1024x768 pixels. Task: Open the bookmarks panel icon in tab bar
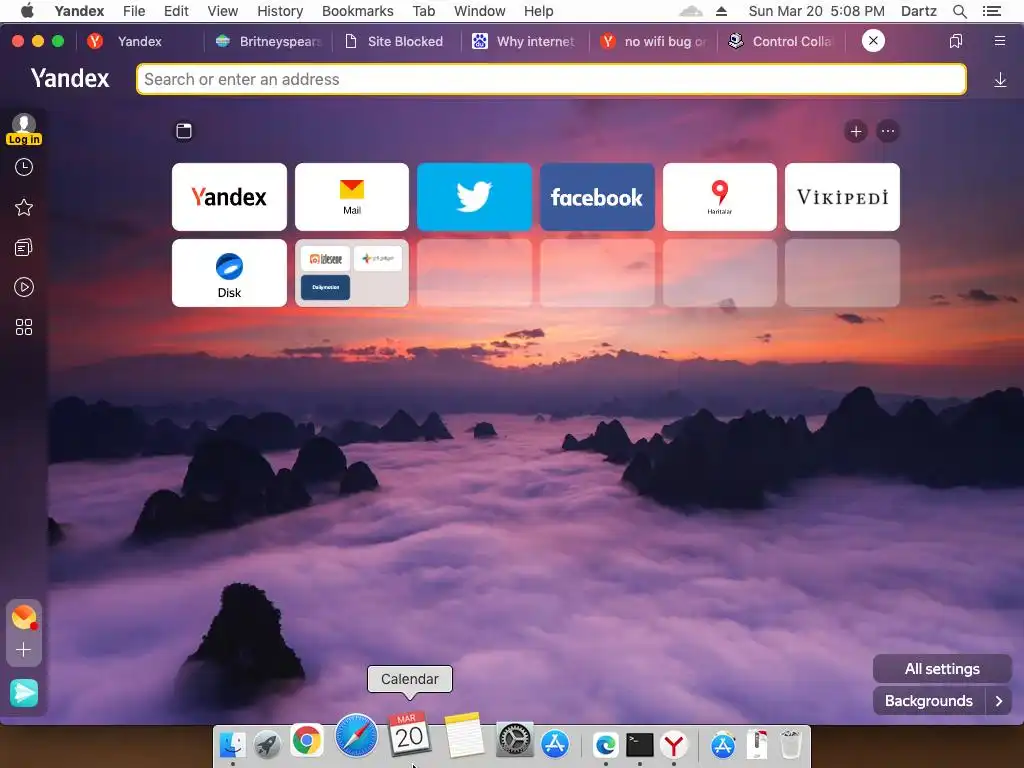click(x=955, y=41)
